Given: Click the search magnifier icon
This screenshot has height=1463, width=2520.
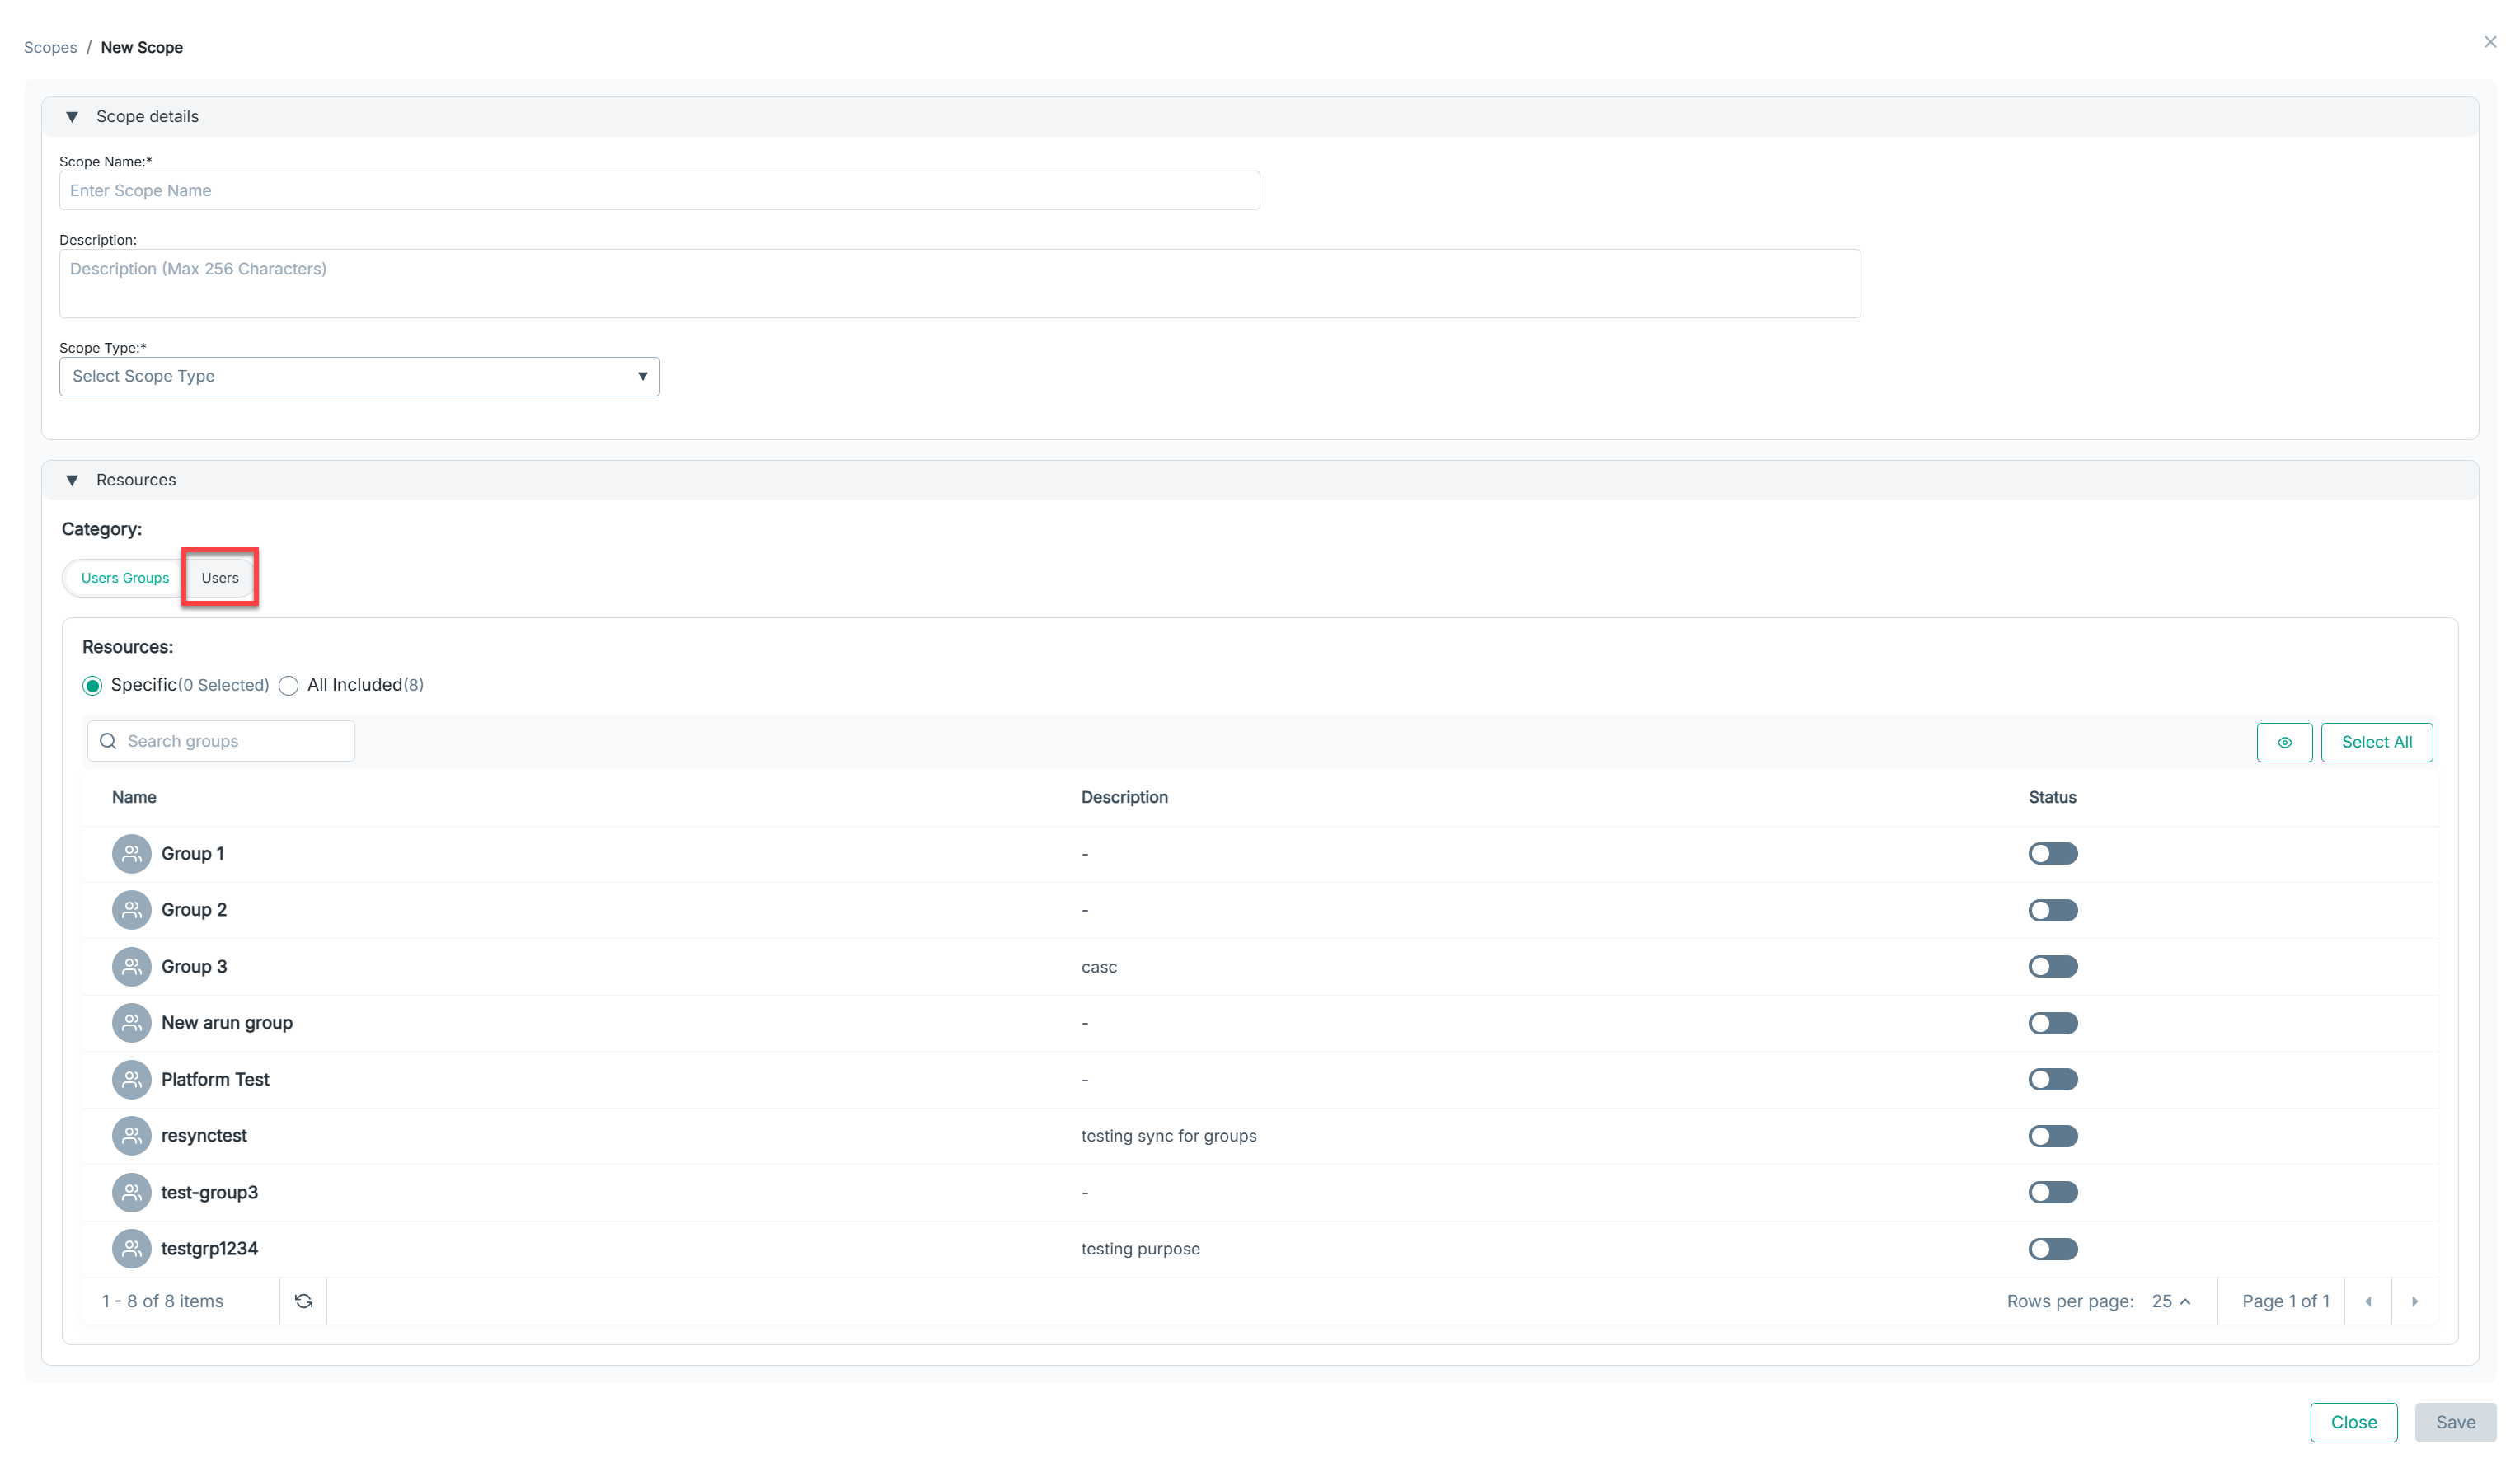Looking at the screenshot, I should tap(108, 741).
